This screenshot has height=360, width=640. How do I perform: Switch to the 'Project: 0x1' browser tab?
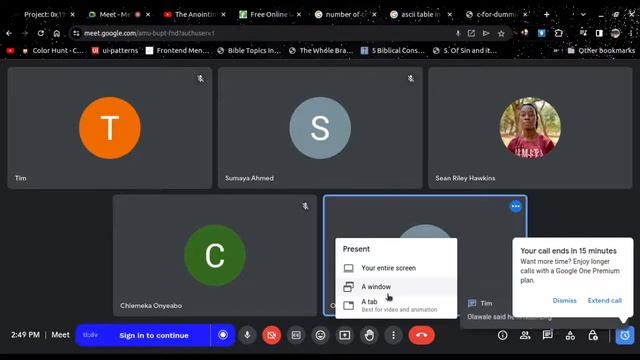(45, 14)
